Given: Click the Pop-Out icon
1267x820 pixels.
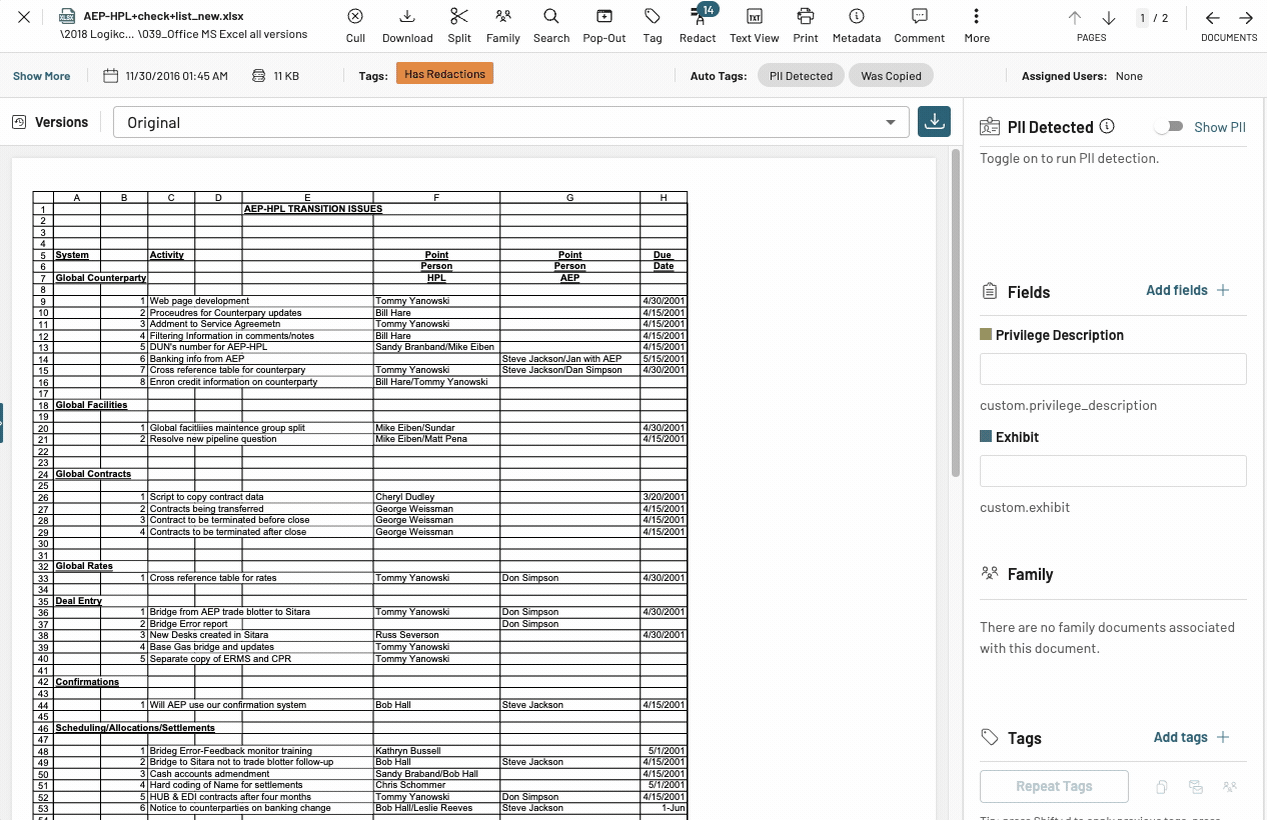Looking at the screenshot, I should tap(604, 25).
